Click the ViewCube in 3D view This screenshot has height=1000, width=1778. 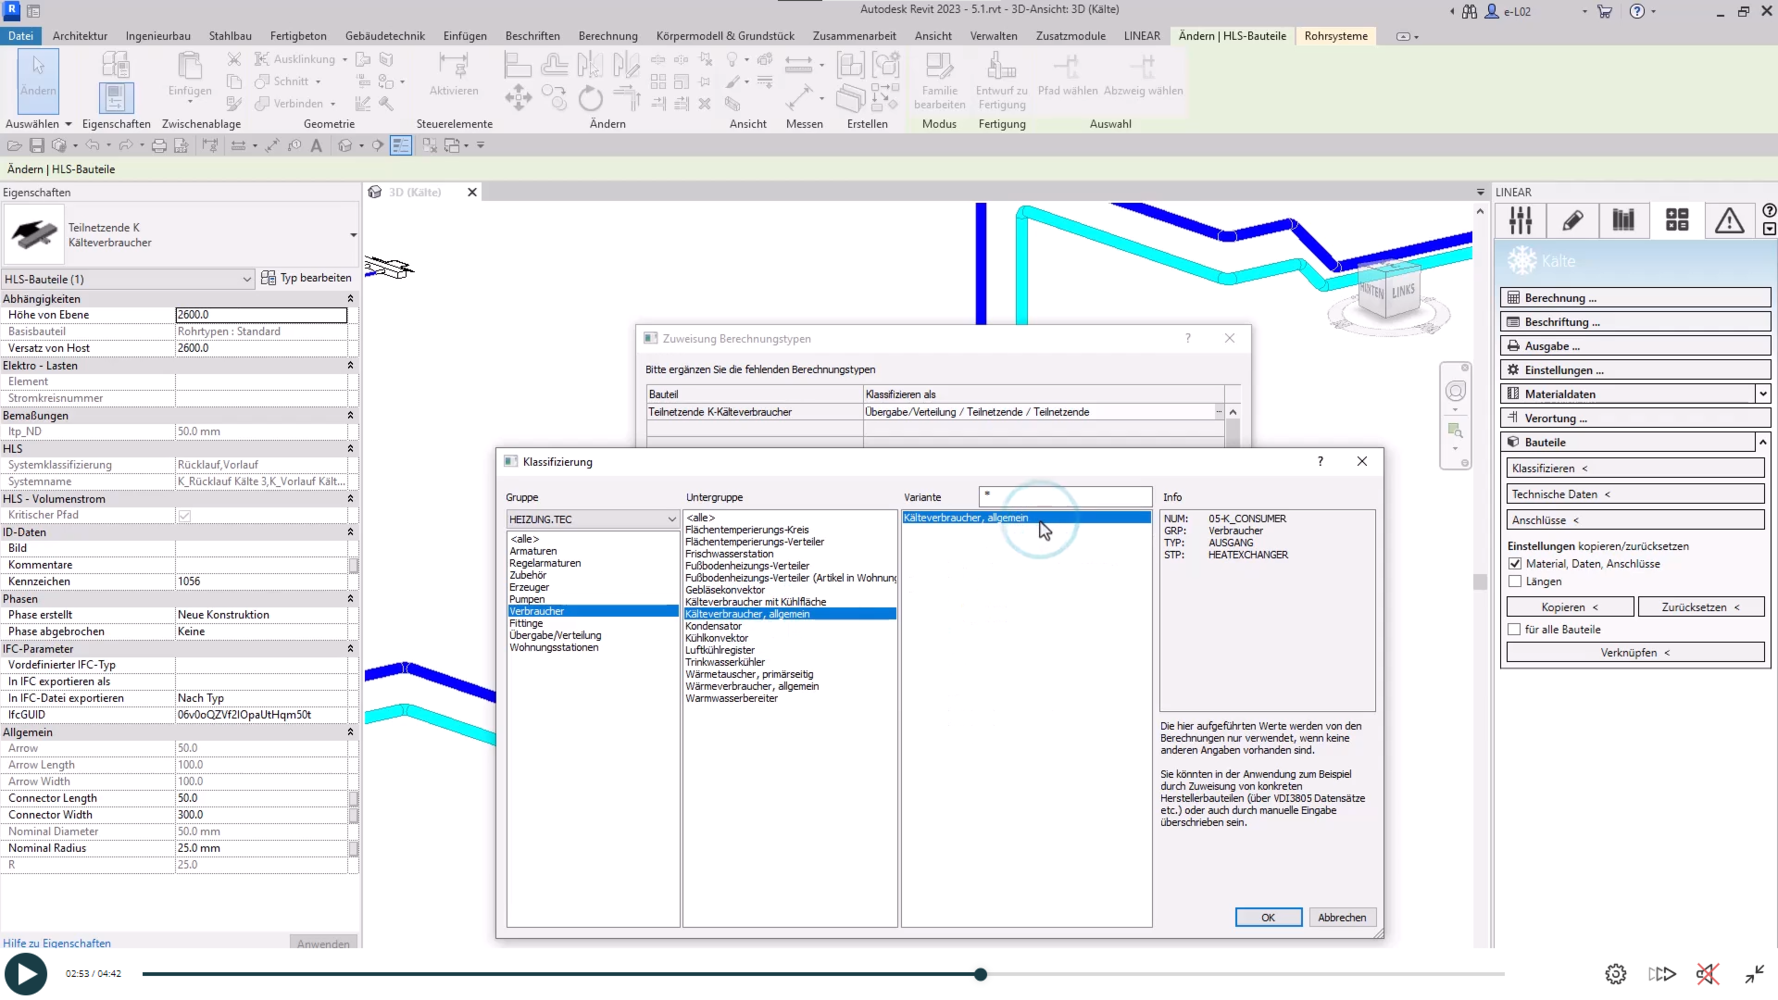tap(1388, 292)
